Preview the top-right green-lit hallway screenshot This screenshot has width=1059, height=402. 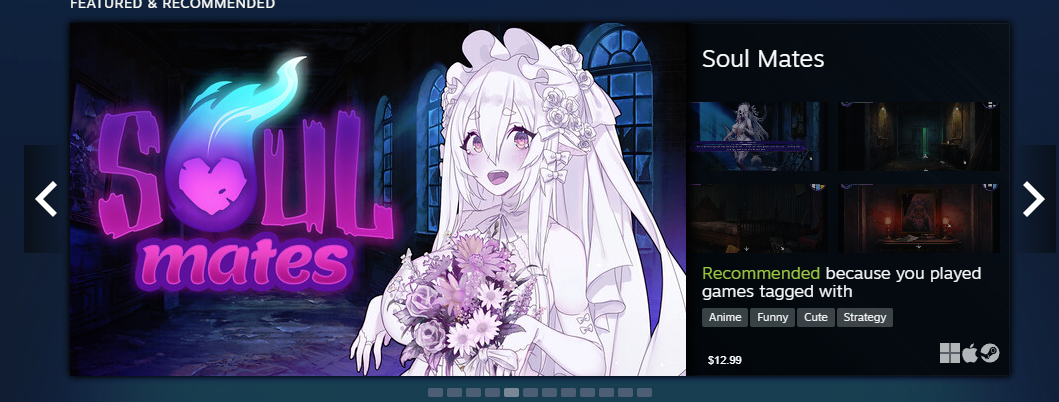tap(919, 136)
